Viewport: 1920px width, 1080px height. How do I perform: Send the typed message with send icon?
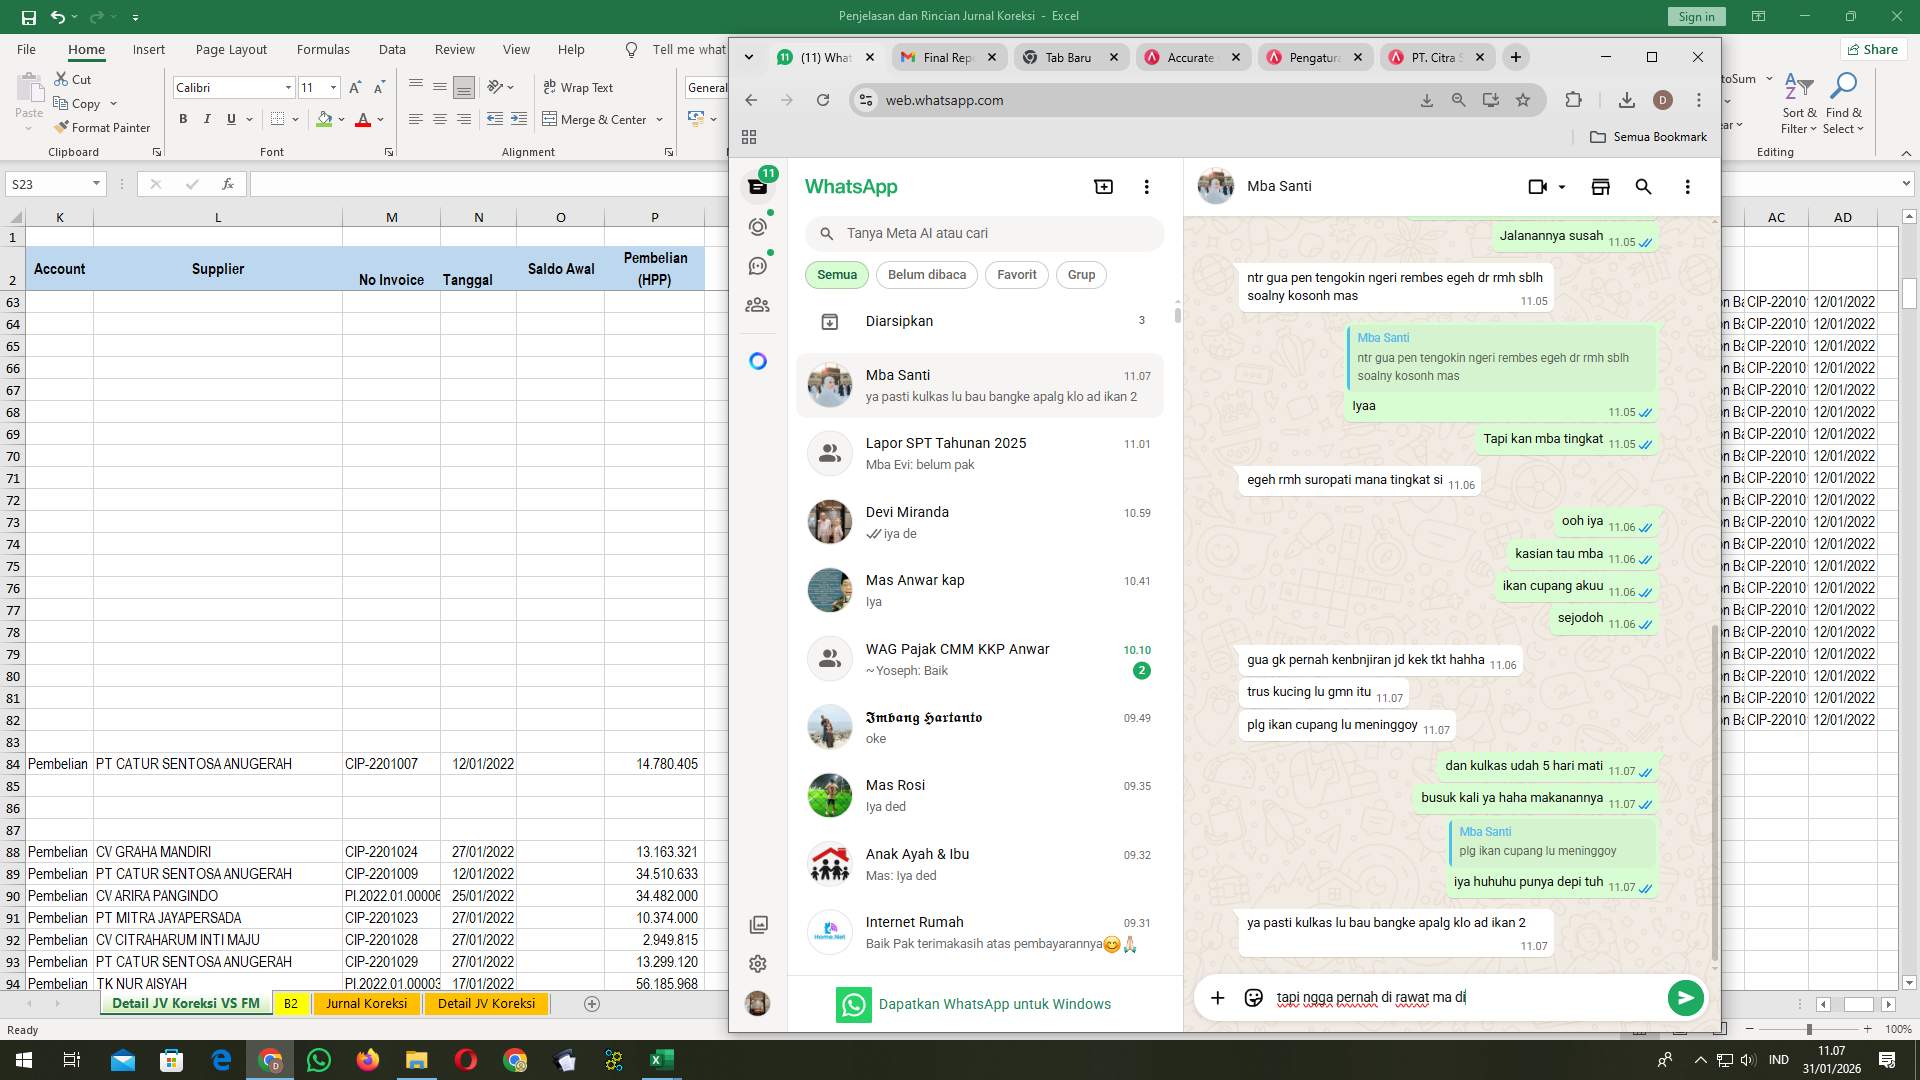(x=1685, y=997)
